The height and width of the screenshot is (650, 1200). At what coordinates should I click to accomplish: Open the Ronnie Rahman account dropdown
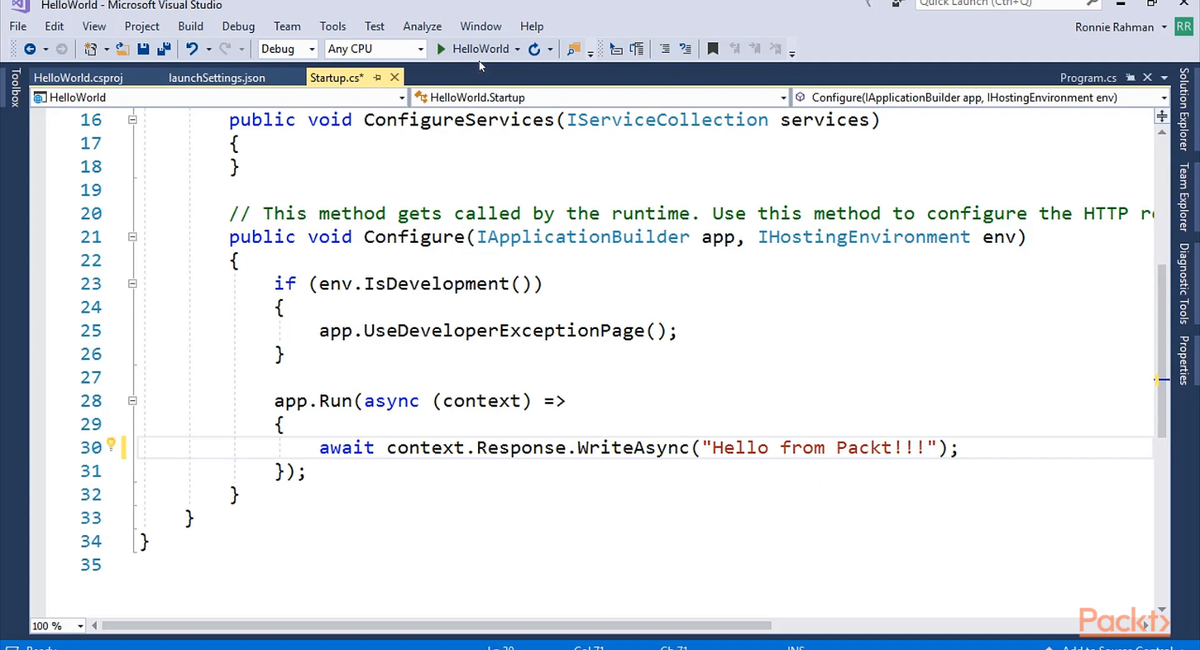pyautogui.click(x=1120, y=27)
